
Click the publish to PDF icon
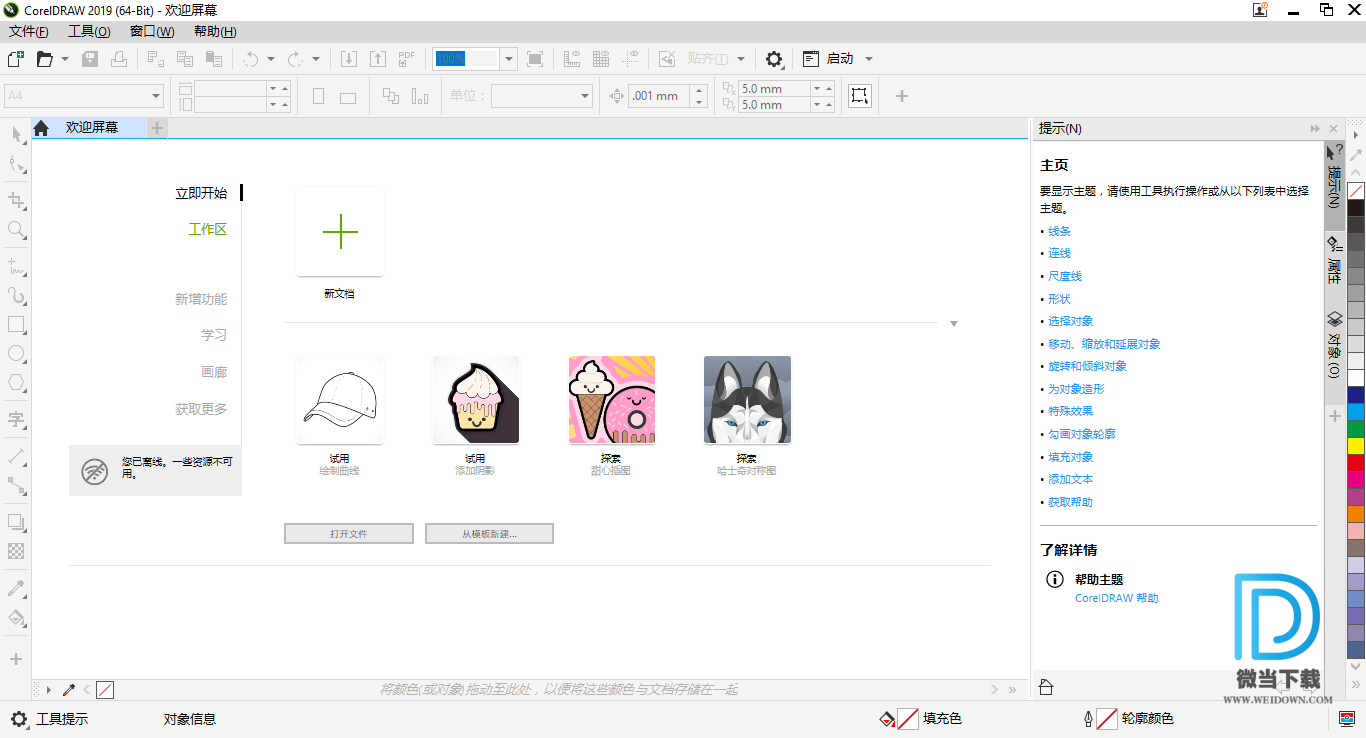tap(406, 59)
